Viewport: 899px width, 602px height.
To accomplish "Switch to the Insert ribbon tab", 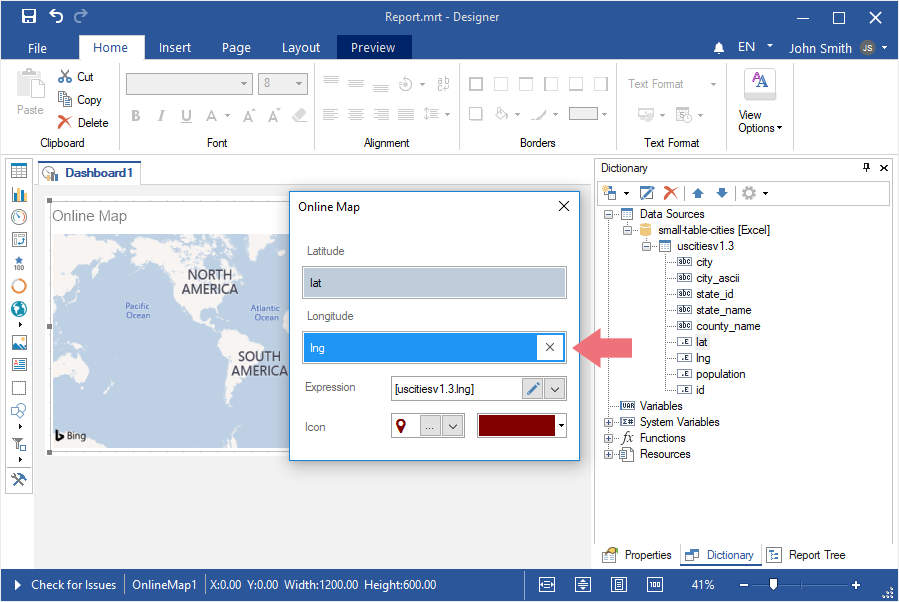I will tap(175, 48).
